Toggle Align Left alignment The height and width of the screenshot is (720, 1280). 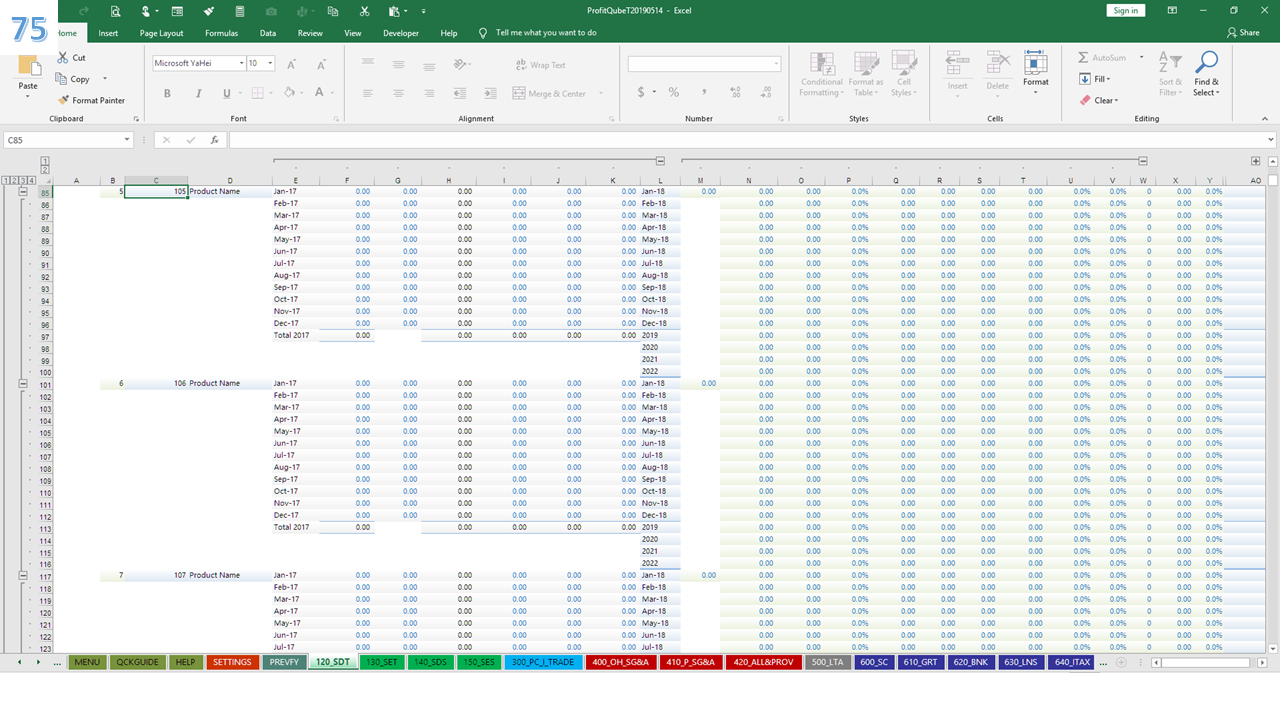pyautogui.click(x=368, y=93)
